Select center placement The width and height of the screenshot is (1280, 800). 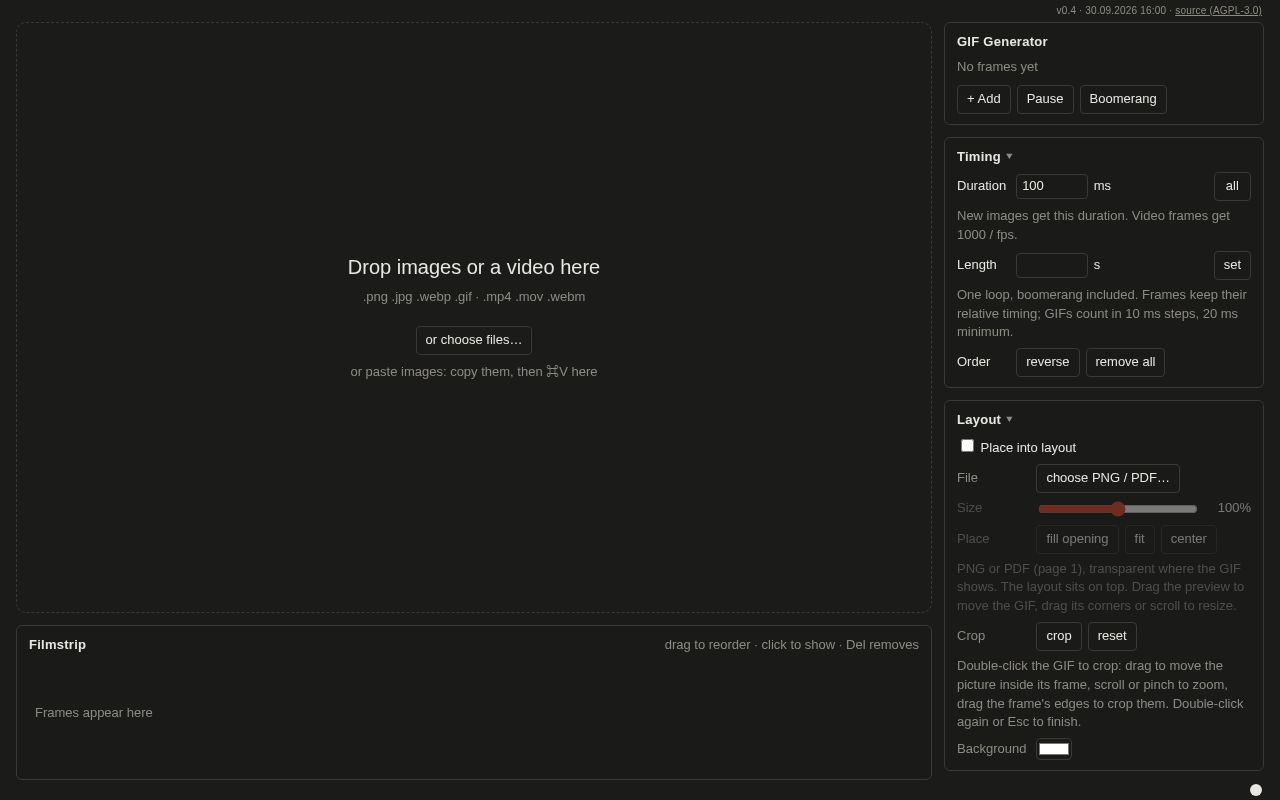(x=1188, y=539)
